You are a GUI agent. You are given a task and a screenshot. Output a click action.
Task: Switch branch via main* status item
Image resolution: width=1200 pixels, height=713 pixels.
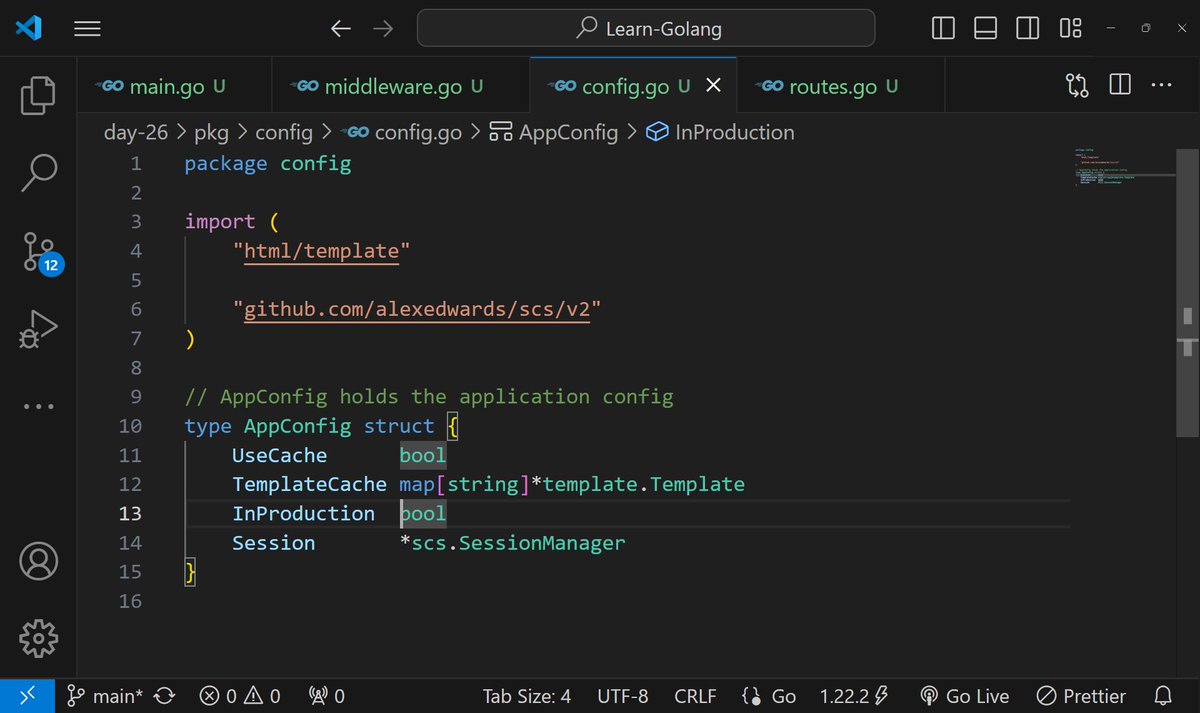coord(104,696)
